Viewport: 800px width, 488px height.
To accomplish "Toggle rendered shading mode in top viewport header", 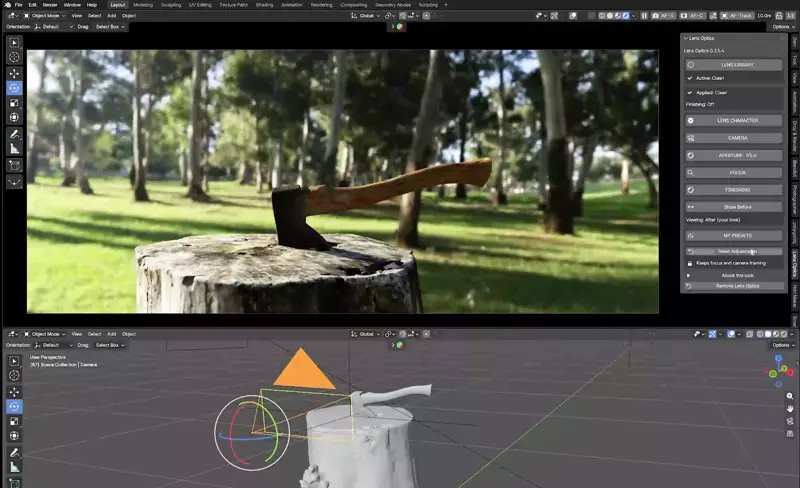I will 626,16.
